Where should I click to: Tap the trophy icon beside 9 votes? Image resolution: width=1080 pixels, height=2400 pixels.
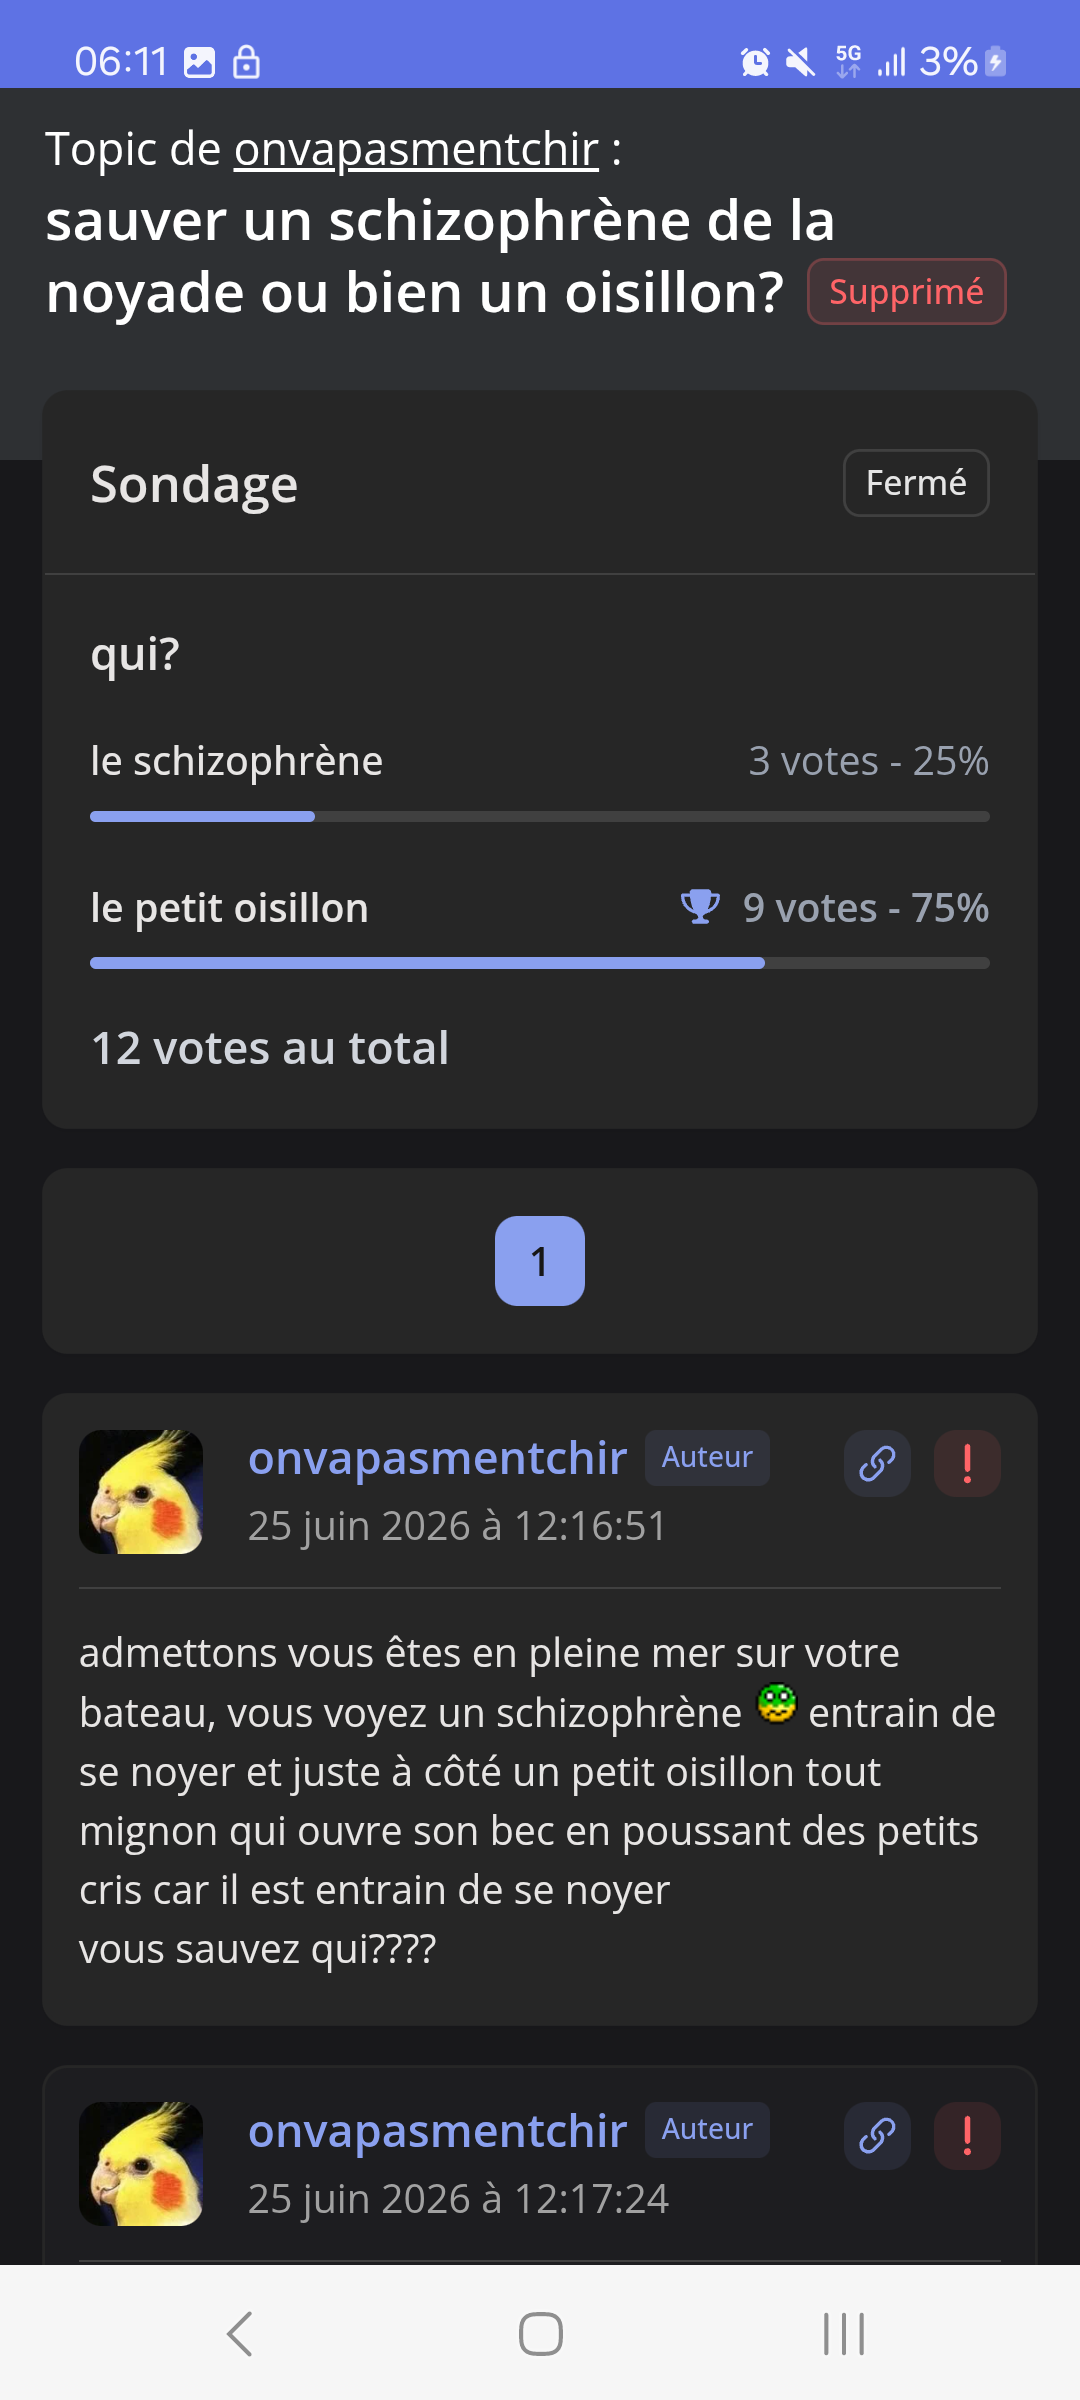(700, 907)
